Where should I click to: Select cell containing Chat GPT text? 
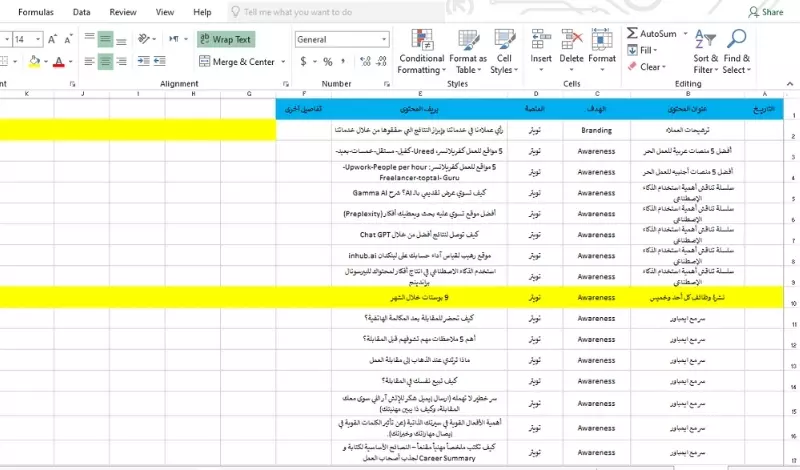(419, 235)
